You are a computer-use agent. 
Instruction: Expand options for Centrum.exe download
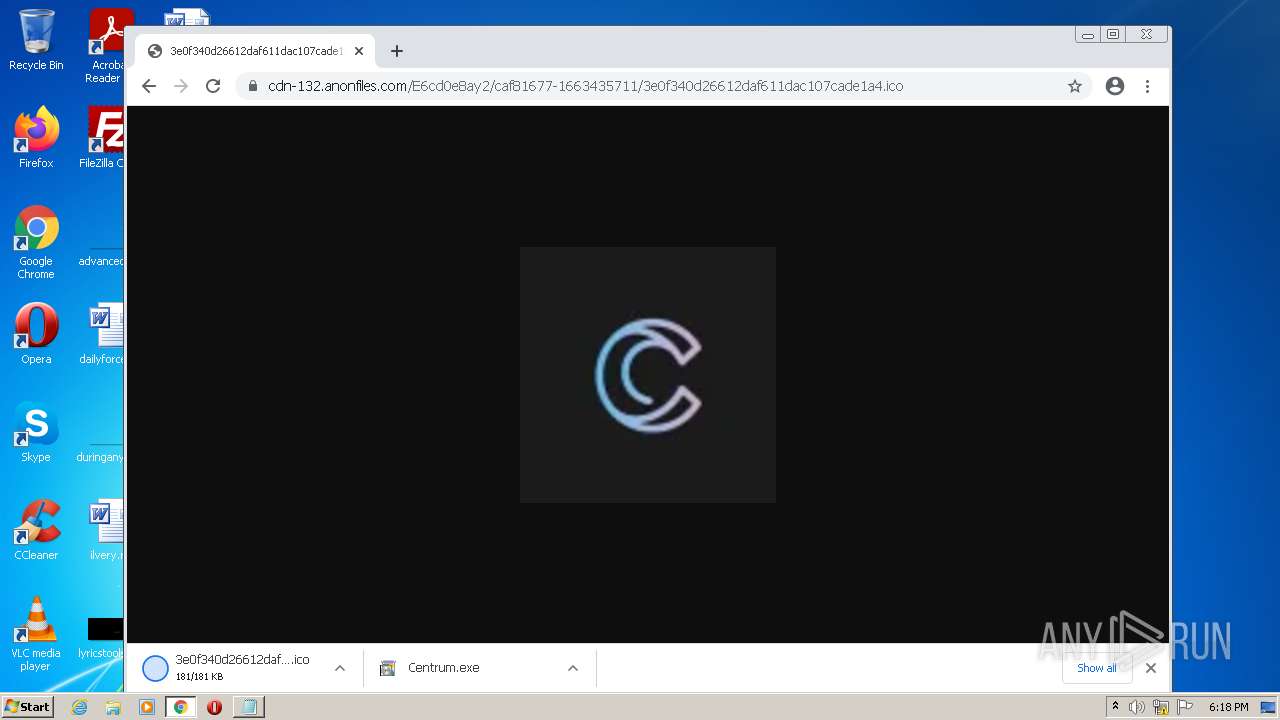pyautogui.click(x=573, y=668)
